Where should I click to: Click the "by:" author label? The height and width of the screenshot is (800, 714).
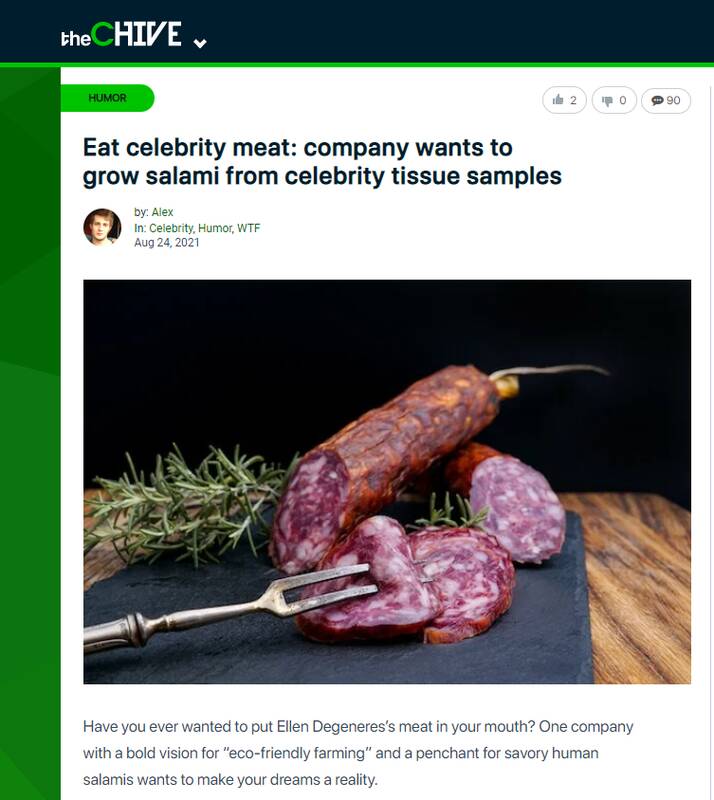[x=140, y=213]
